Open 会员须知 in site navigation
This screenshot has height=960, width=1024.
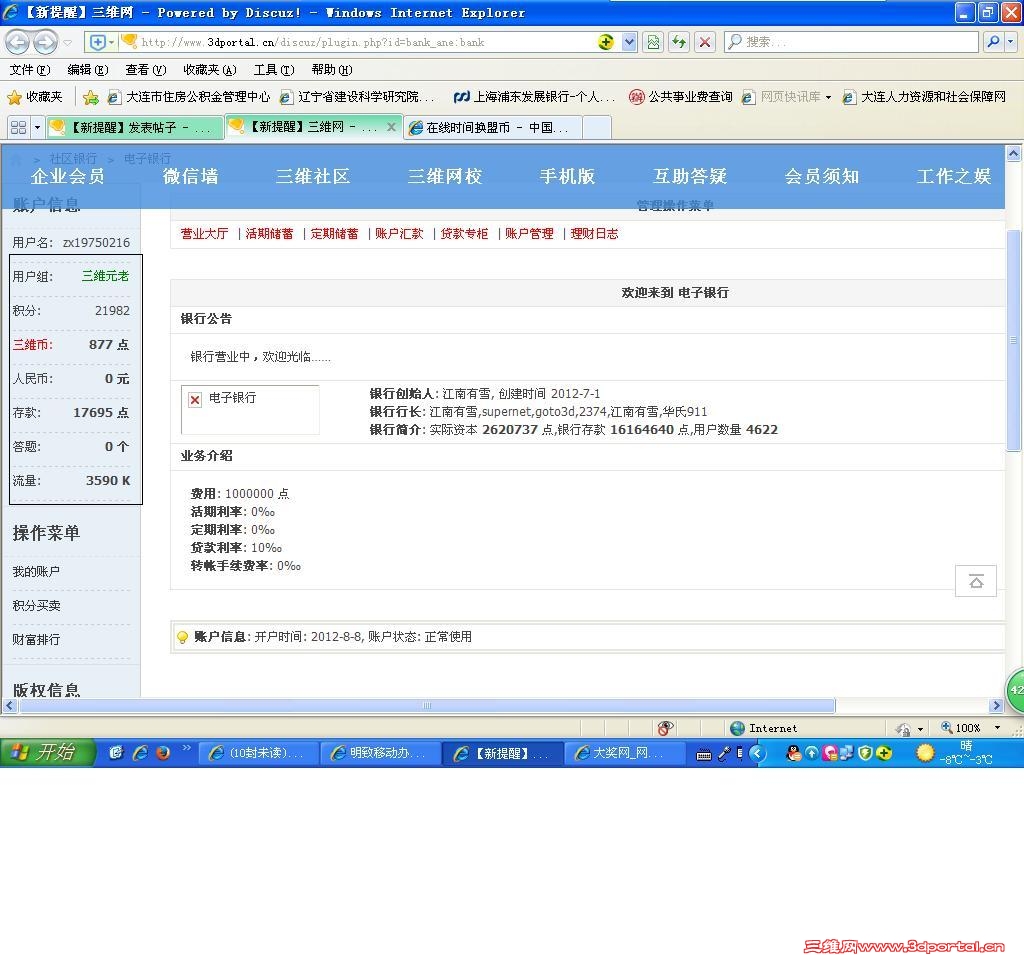click(x=822, y=176)
